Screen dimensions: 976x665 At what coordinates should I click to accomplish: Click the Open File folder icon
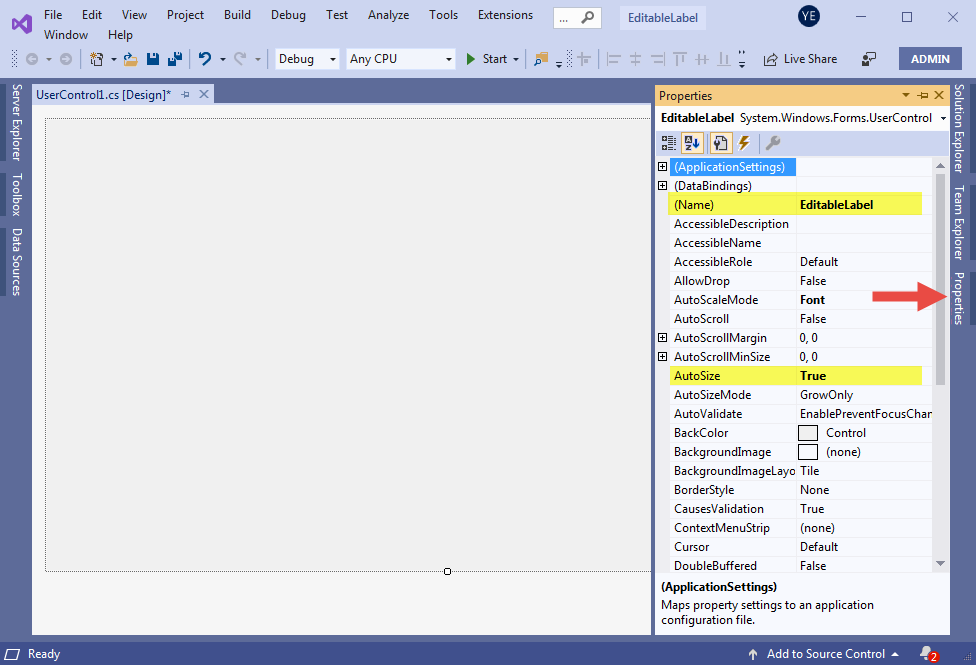pos(130,59)
